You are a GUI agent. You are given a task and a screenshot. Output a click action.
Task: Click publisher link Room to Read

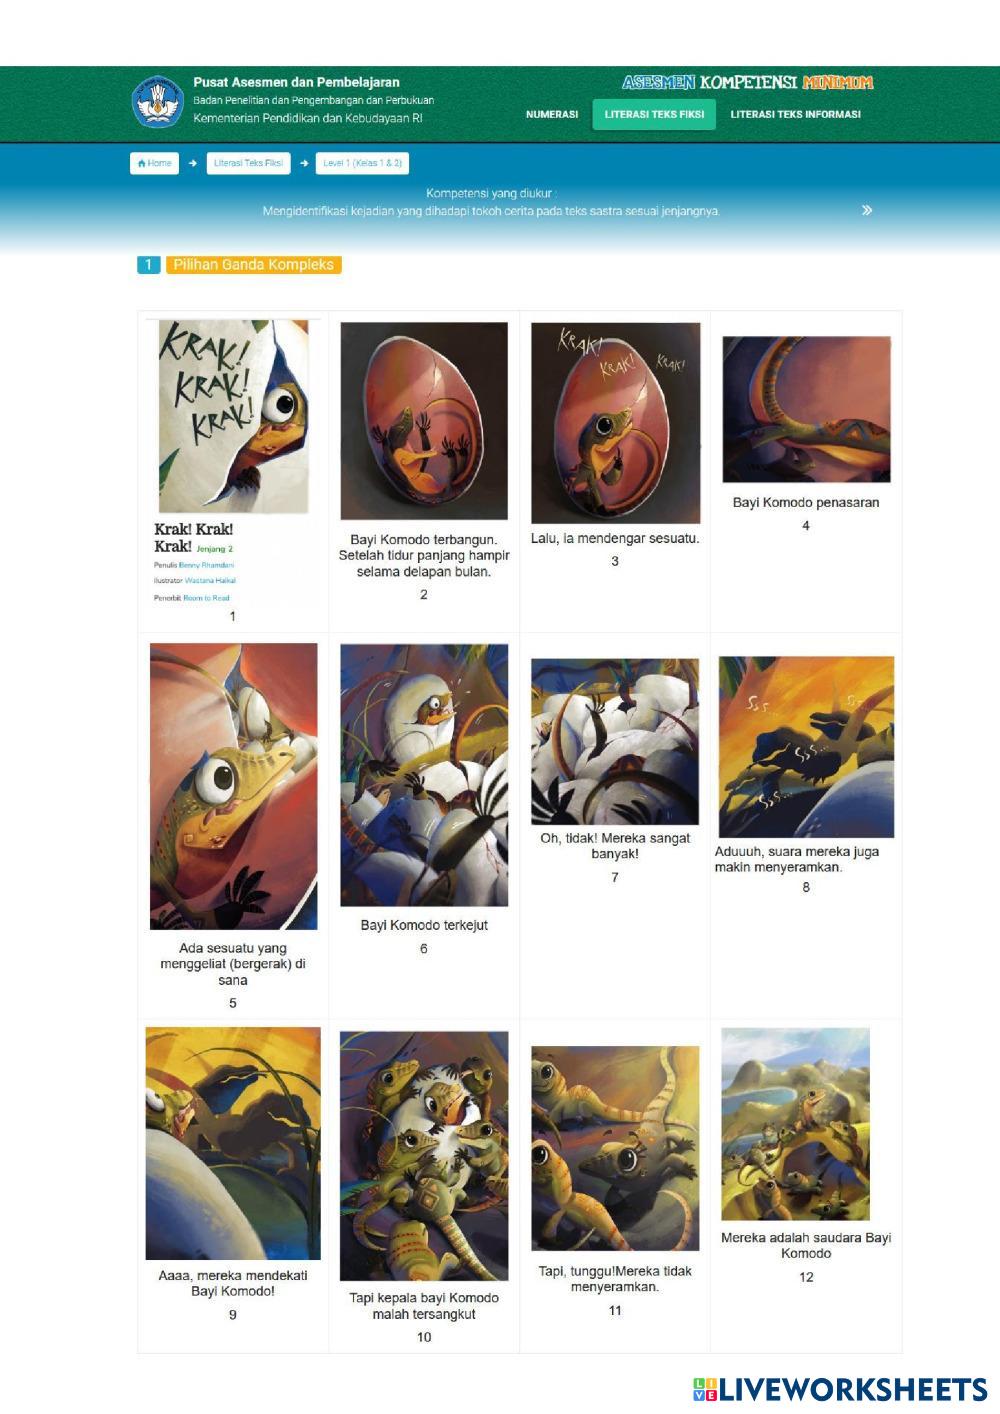tap(206, 598)
